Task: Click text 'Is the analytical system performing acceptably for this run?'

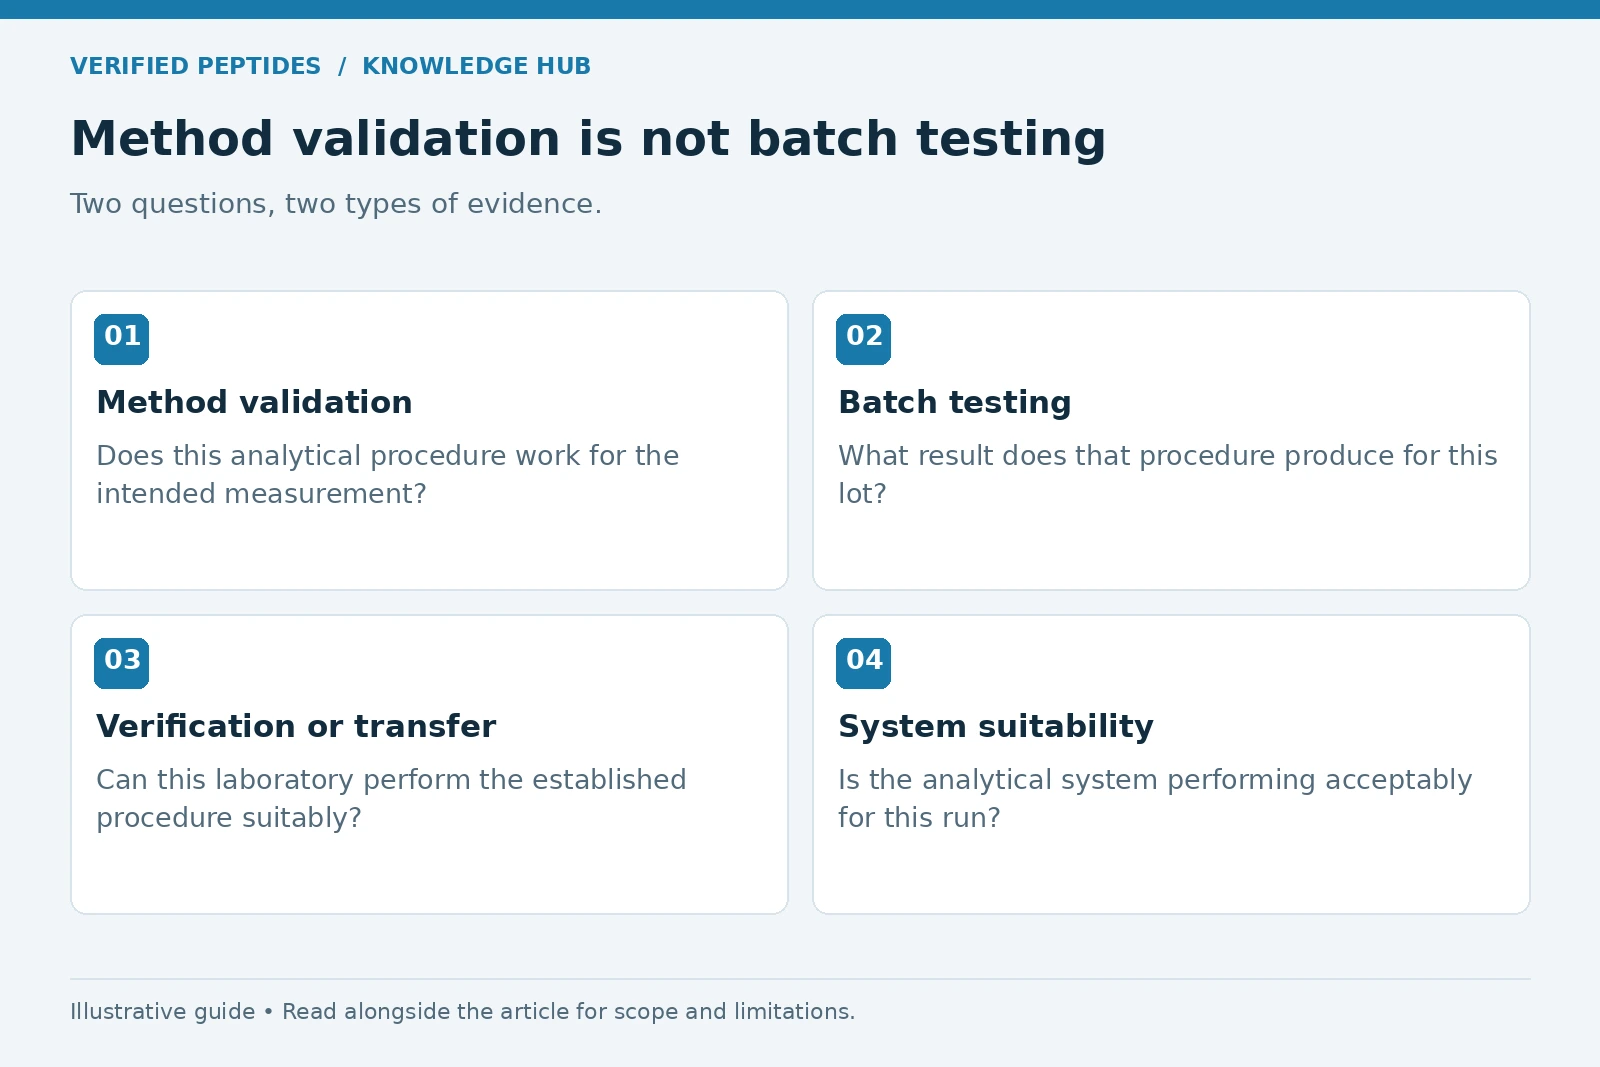Action: (1155, 798)
